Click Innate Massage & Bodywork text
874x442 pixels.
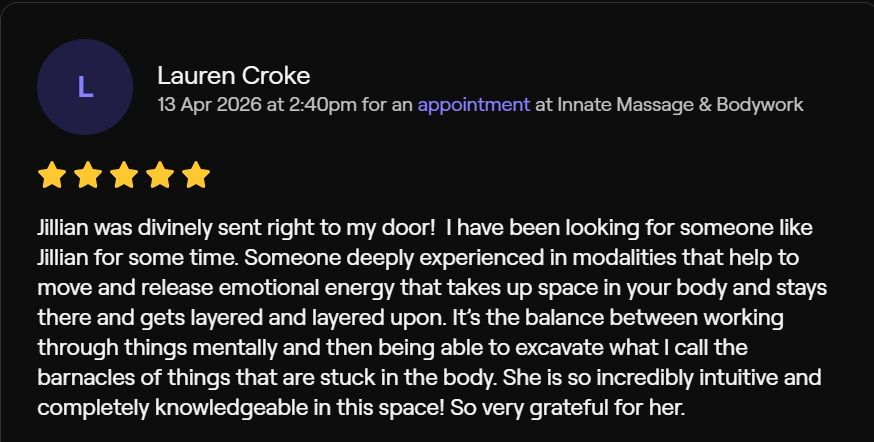[680, 105]
